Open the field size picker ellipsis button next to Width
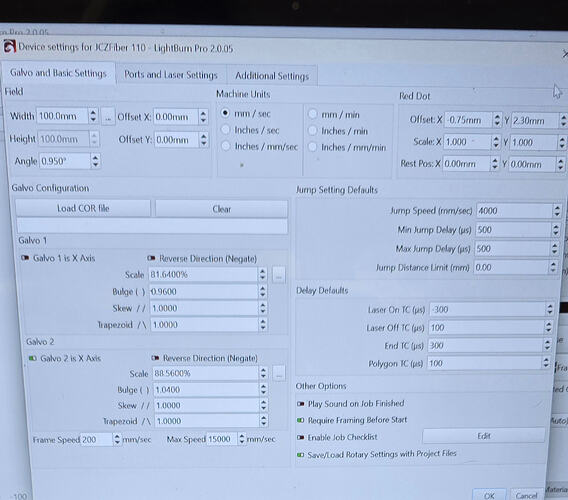The width and height of the screenshot is (568, 500). 108,117
